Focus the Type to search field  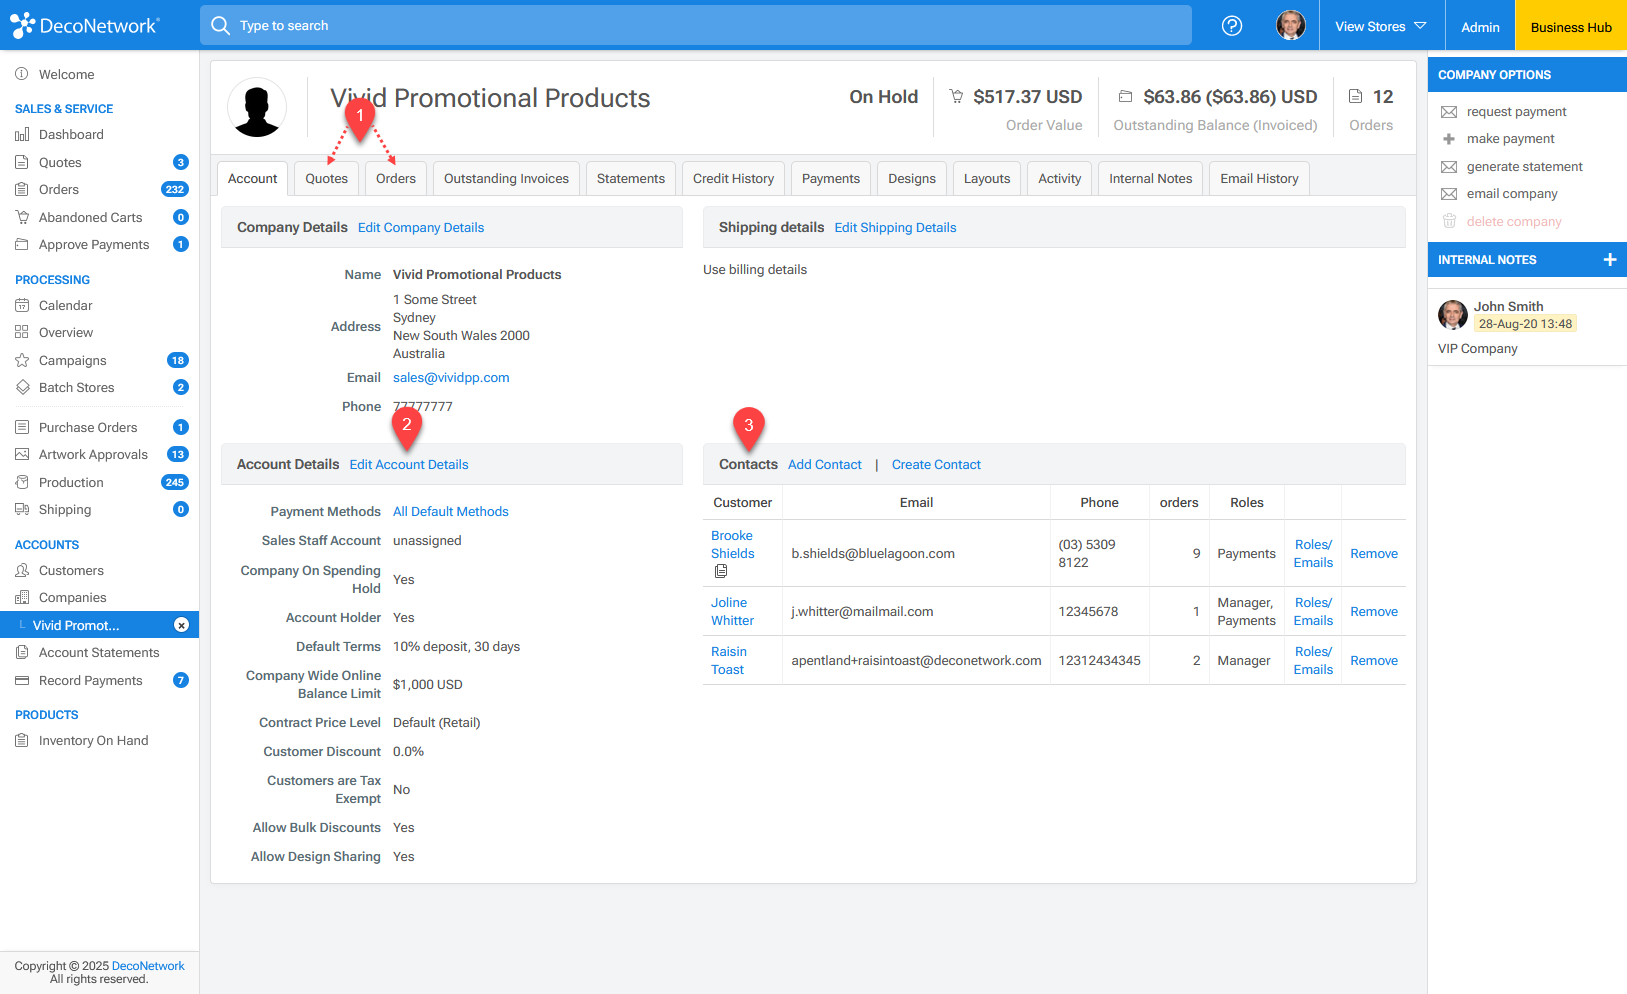(x=695, y=25)
